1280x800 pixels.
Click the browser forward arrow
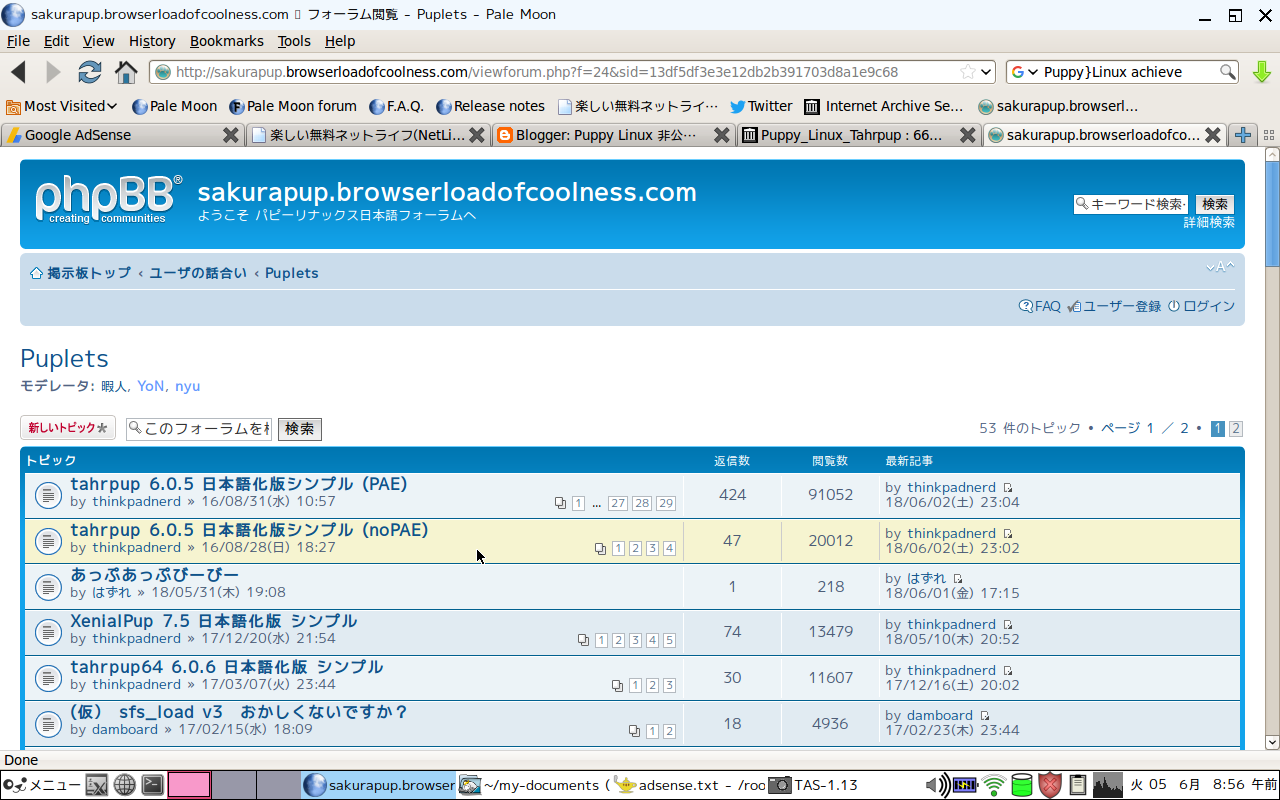53,72
